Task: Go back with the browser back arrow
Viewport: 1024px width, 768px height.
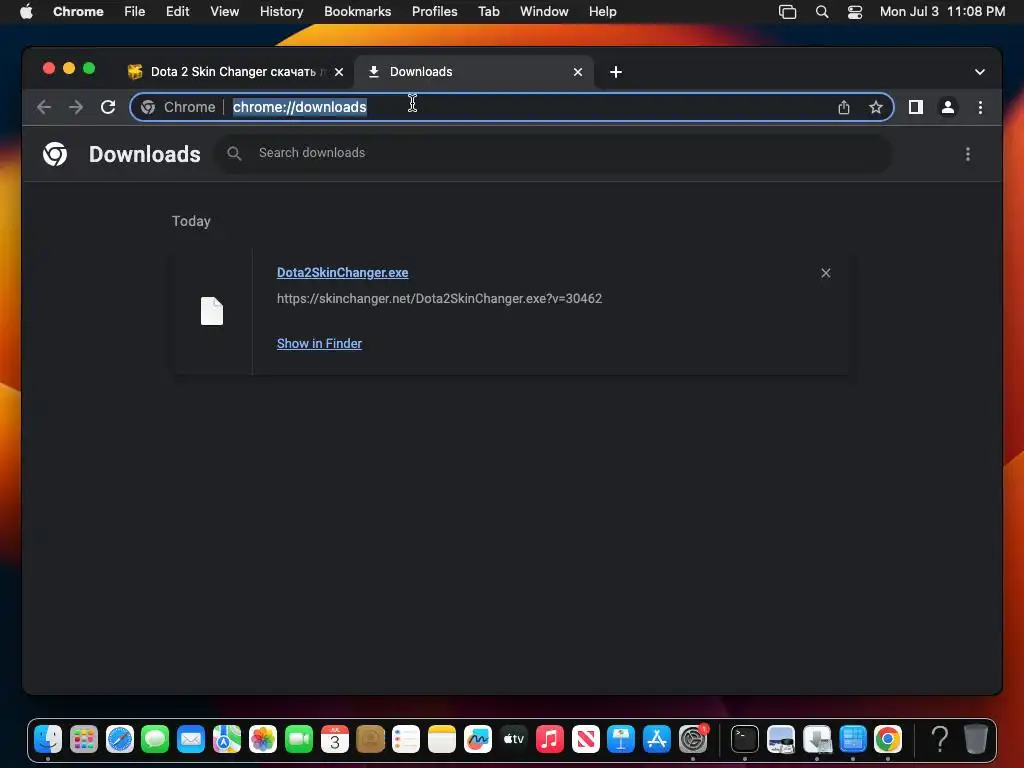Action: [44, 107]
